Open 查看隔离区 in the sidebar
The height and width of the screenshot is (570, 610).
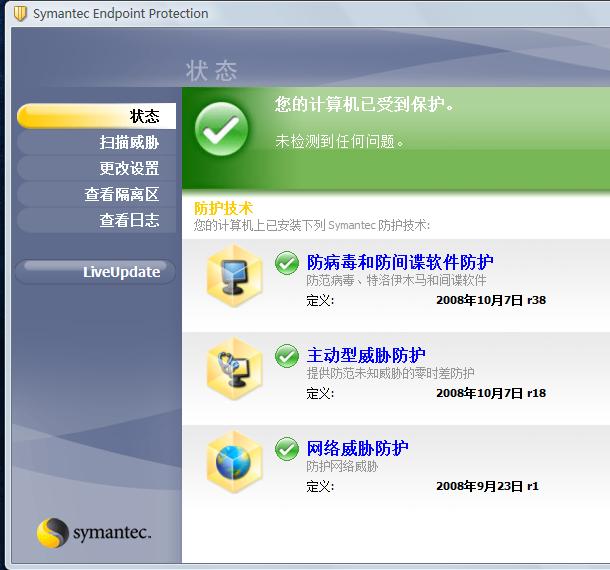96,194
